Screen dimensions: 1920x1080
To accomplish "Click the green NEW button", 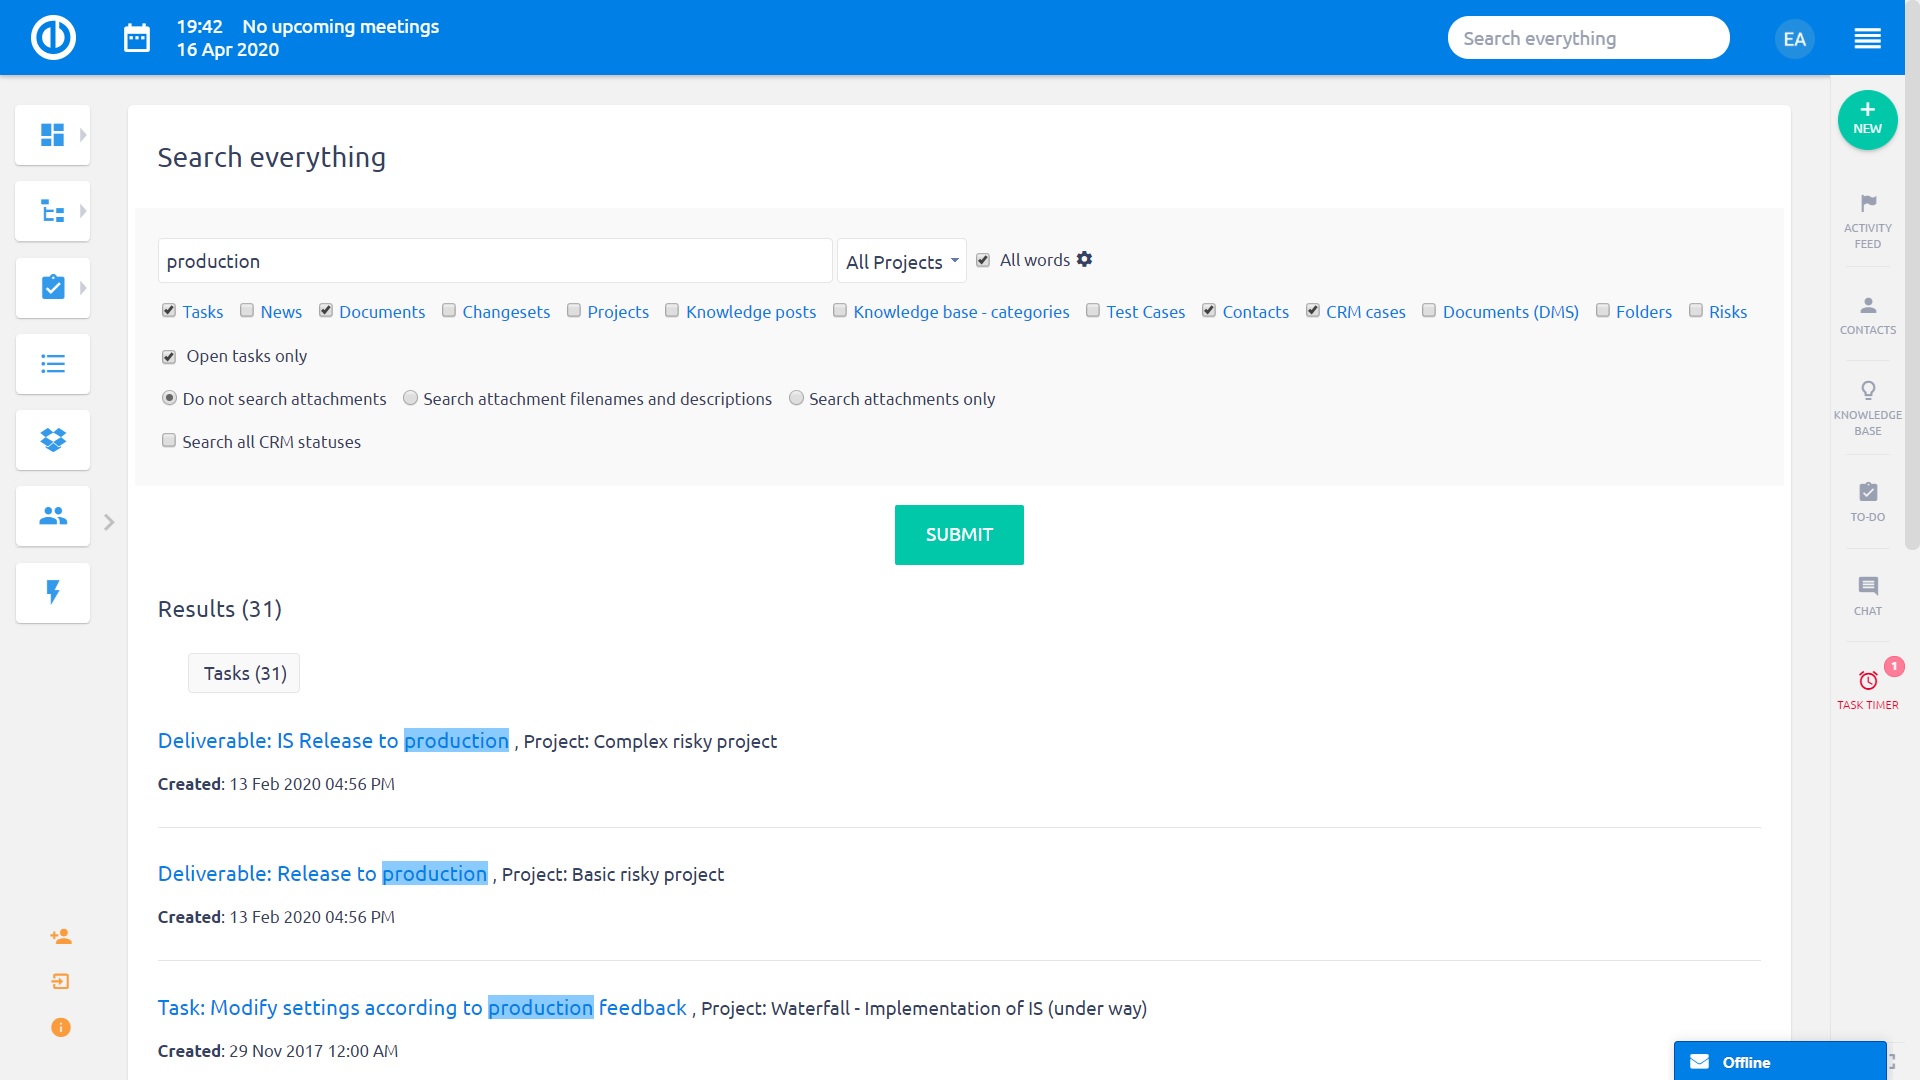I will 1867,120.
